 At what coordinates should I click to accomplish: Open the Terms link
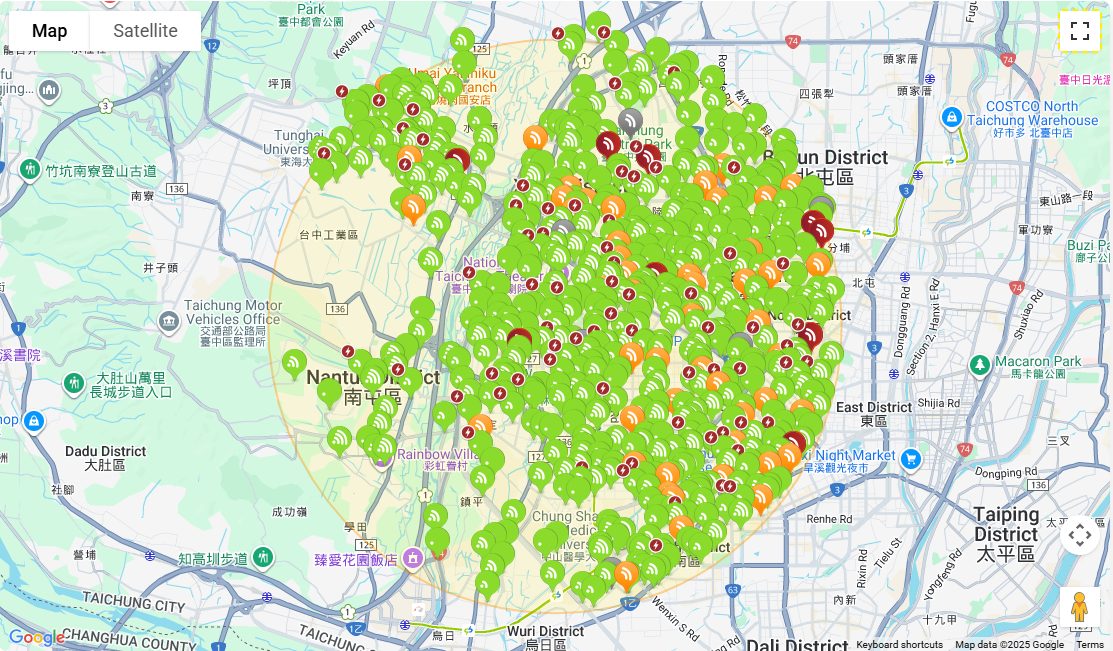1092,644
